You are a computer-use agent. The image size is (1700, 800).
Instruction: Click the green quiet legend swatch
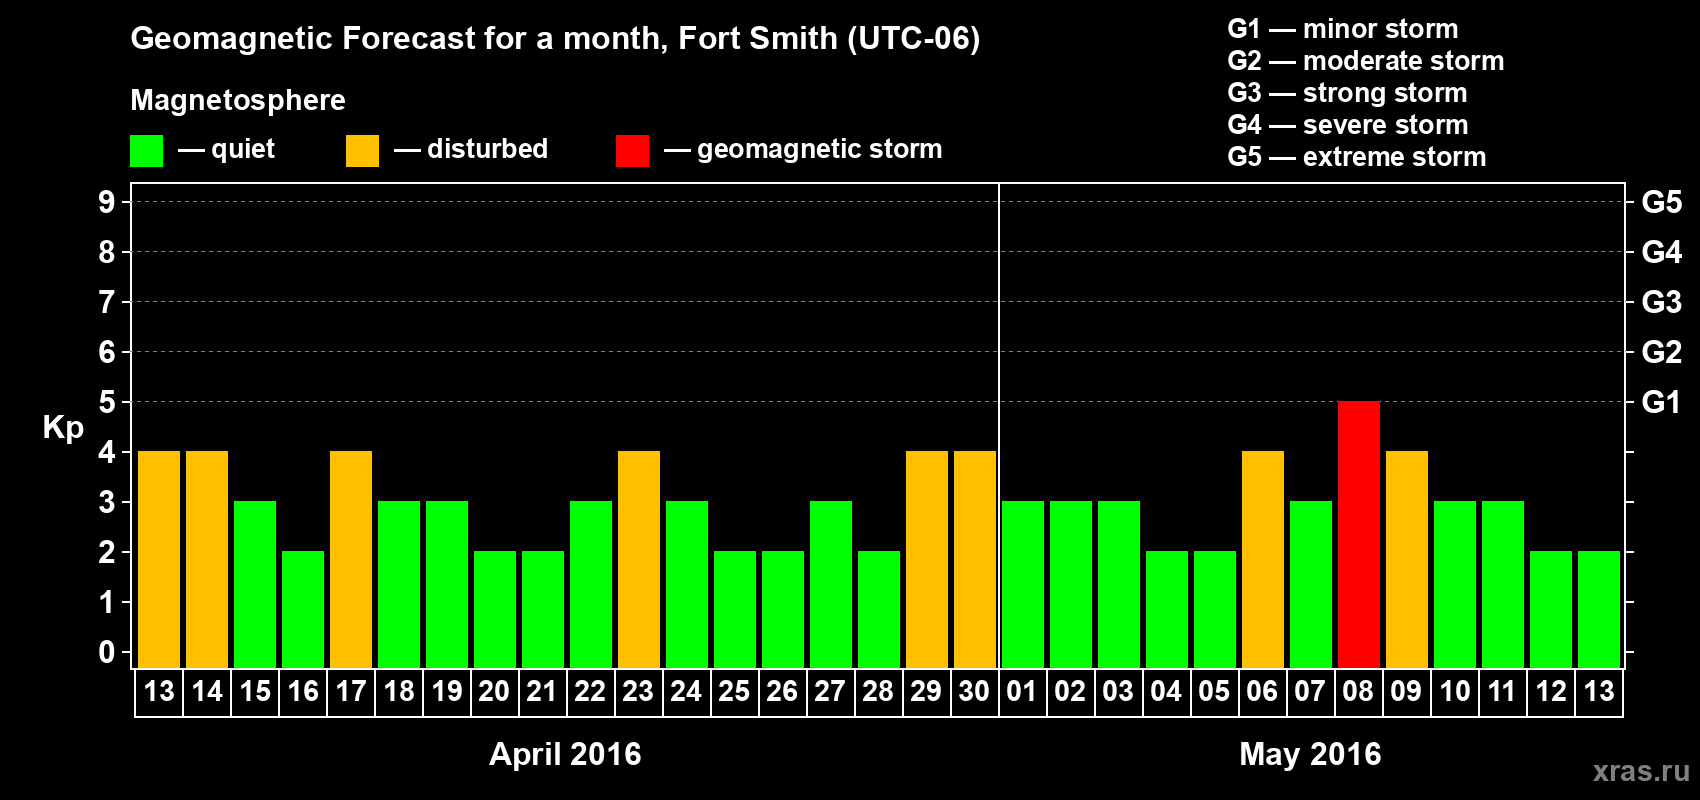click(146, 151)
